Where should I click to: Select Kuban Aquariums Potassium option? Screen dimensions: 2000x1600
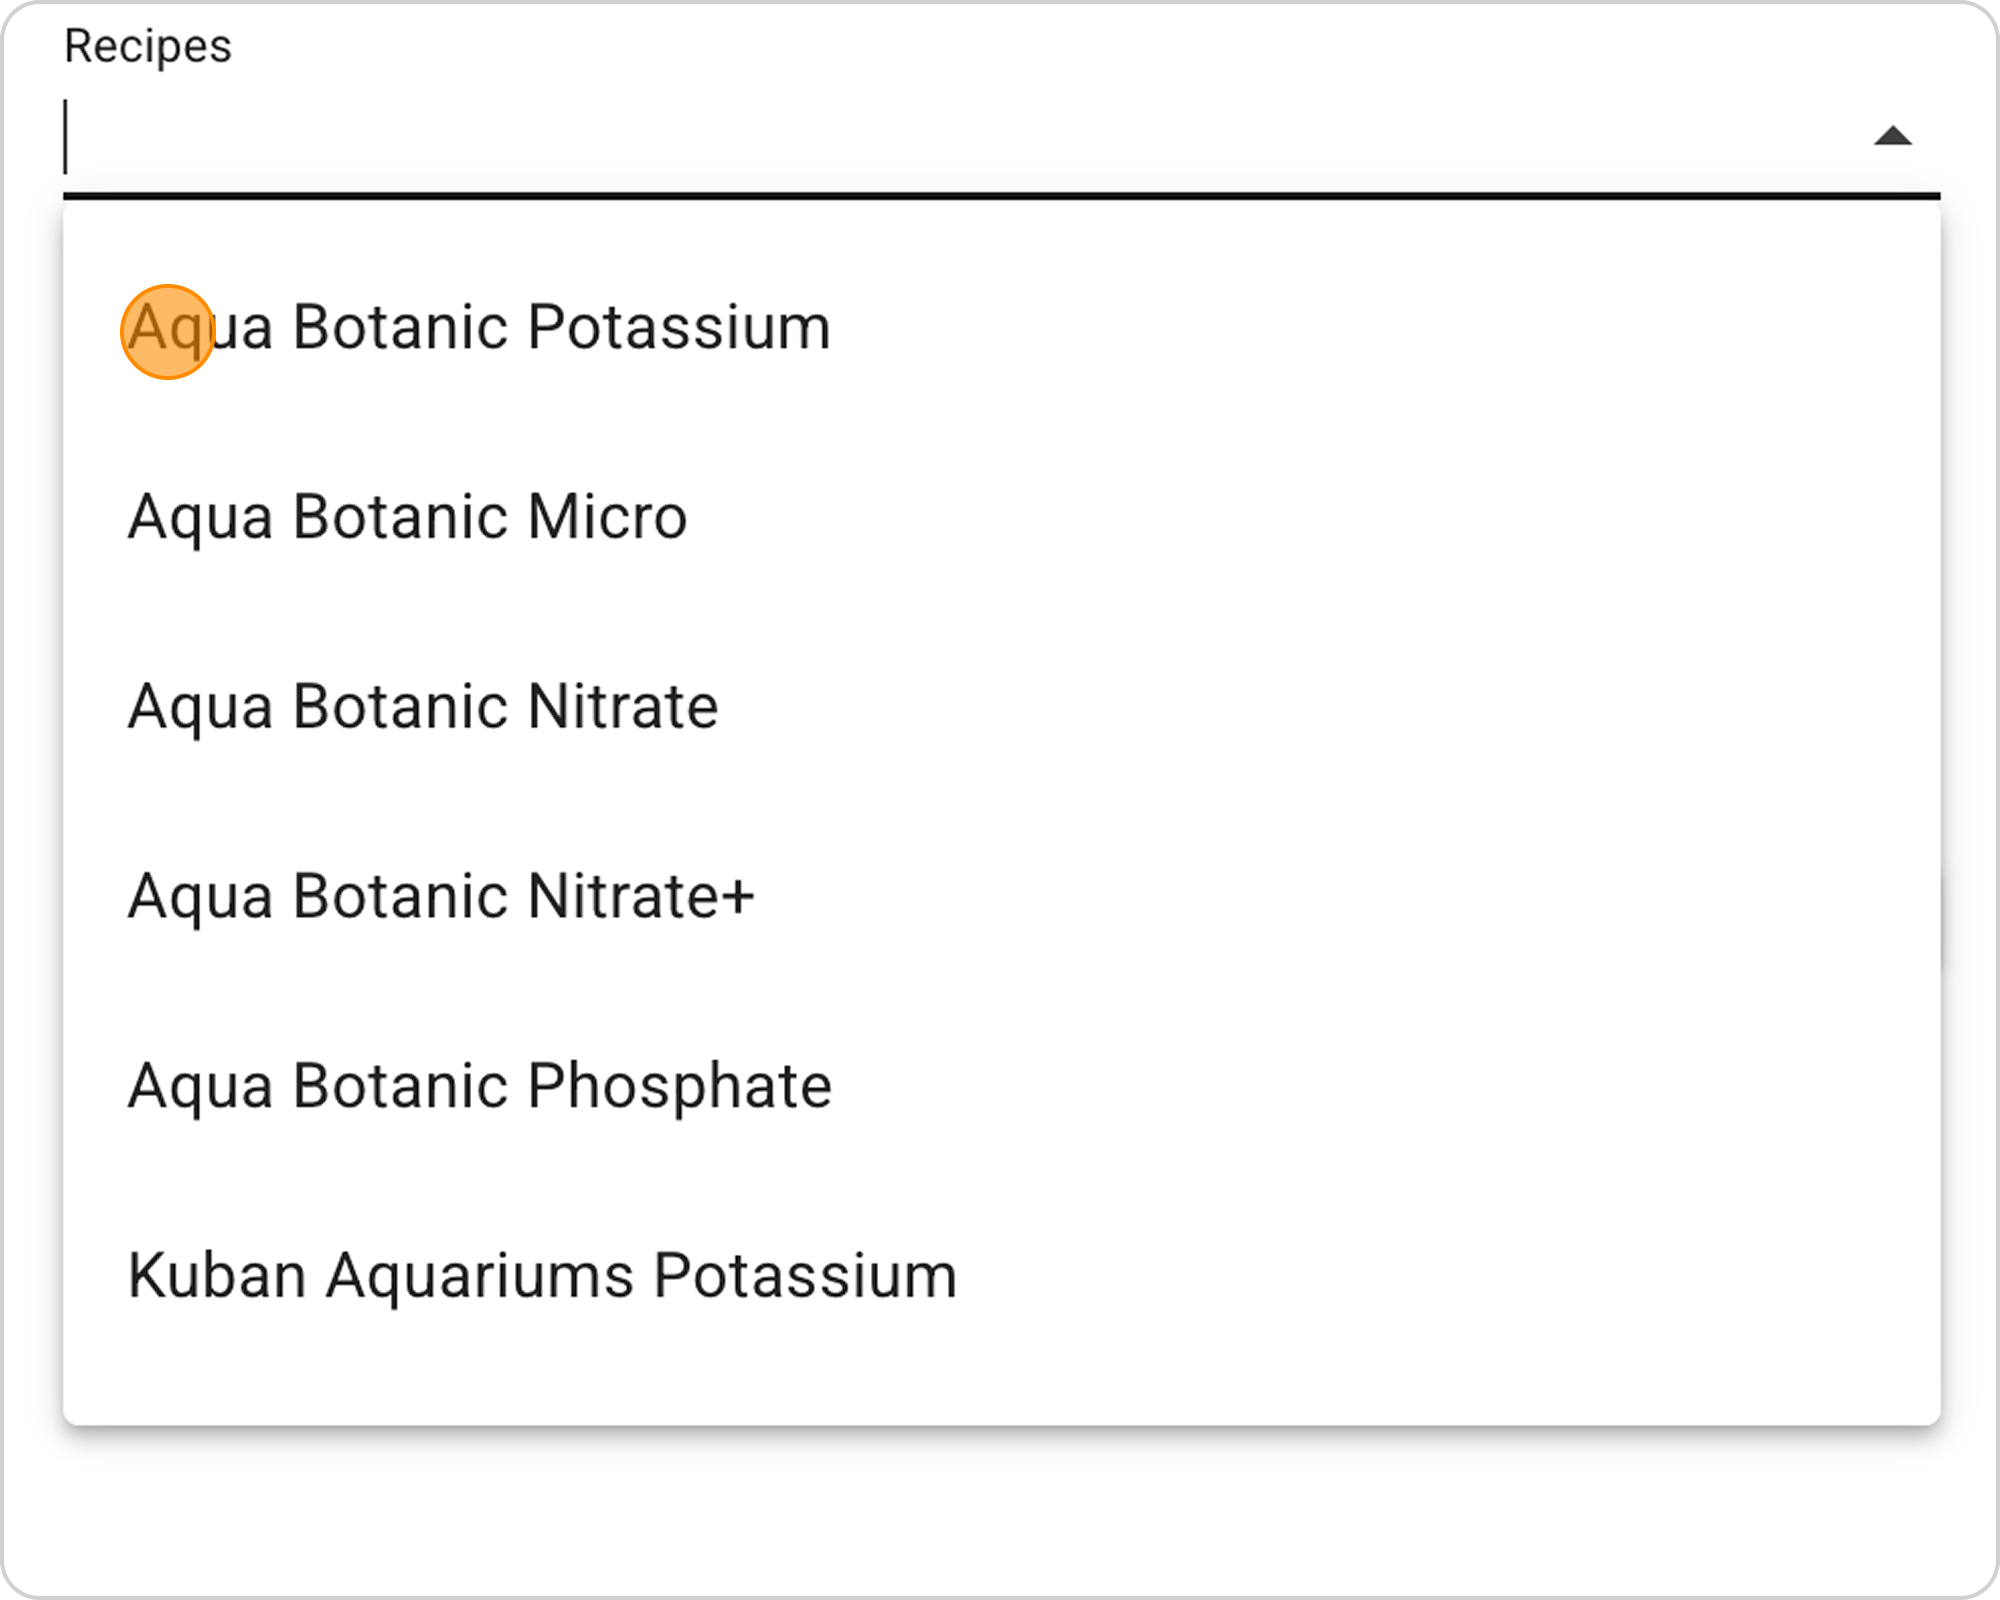point(543,1276)
